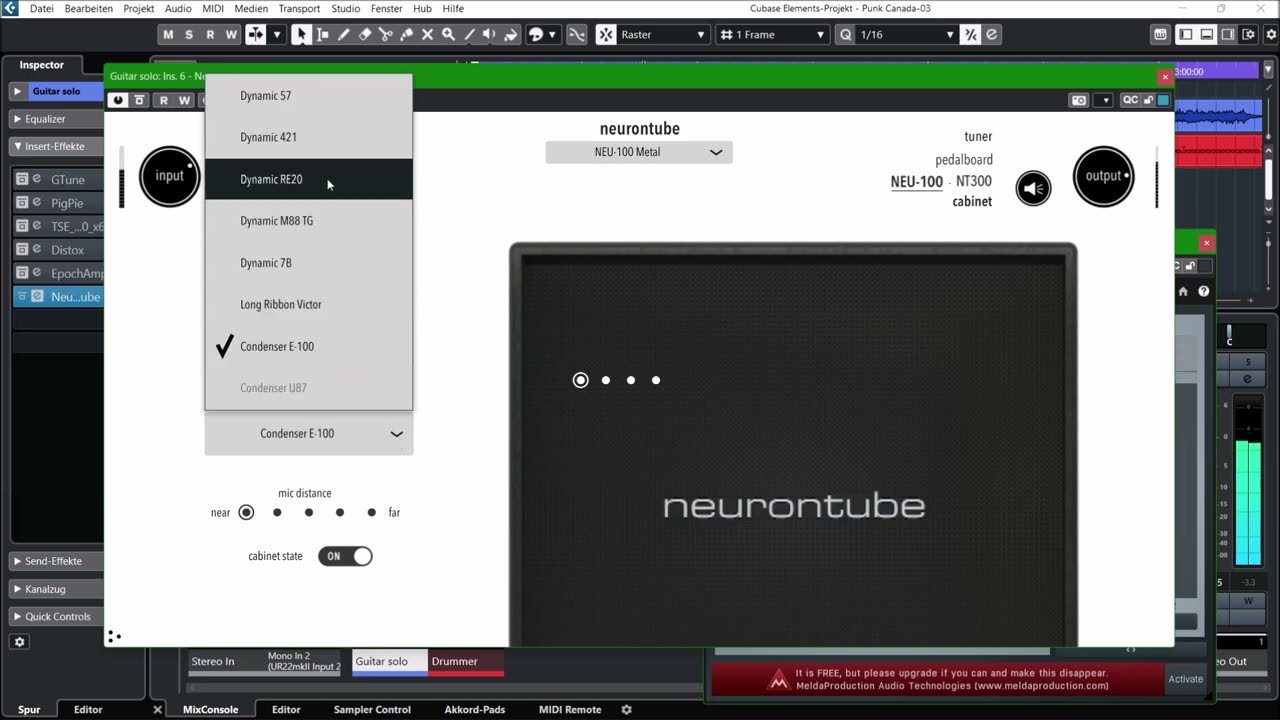Screen dimensions: 1280x720
Task: Click the neurontube speaker mute icon
Action: point(1033,188)
